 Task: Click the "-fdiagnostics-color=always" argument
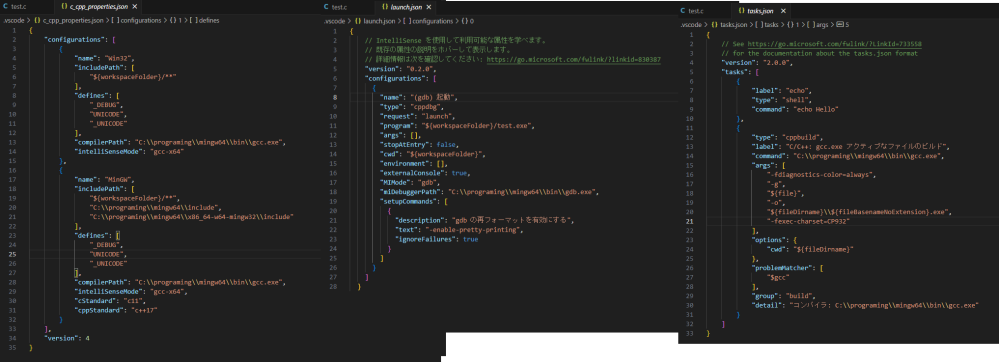pyautogui.click(x=822, y=174)
